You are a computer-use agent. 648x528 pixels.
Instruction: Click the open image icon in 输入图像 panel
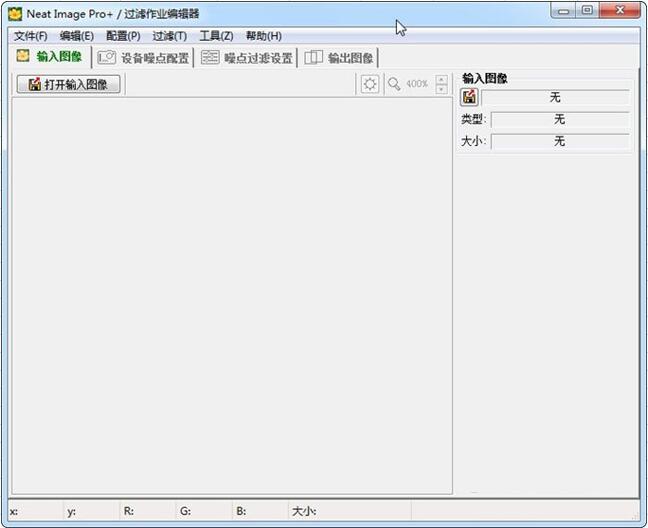pos(469,97)
